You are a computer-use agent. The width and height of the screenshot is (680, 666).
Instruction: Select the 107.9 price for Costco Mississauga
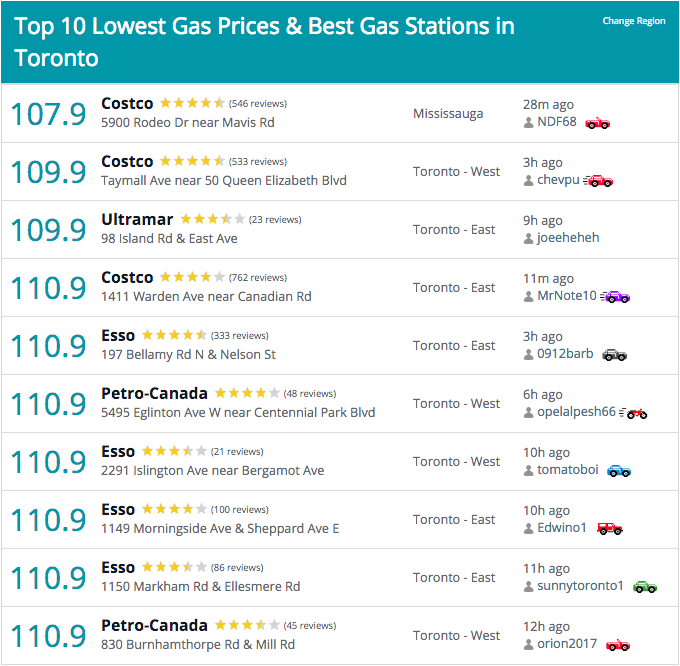coord(49,114)
